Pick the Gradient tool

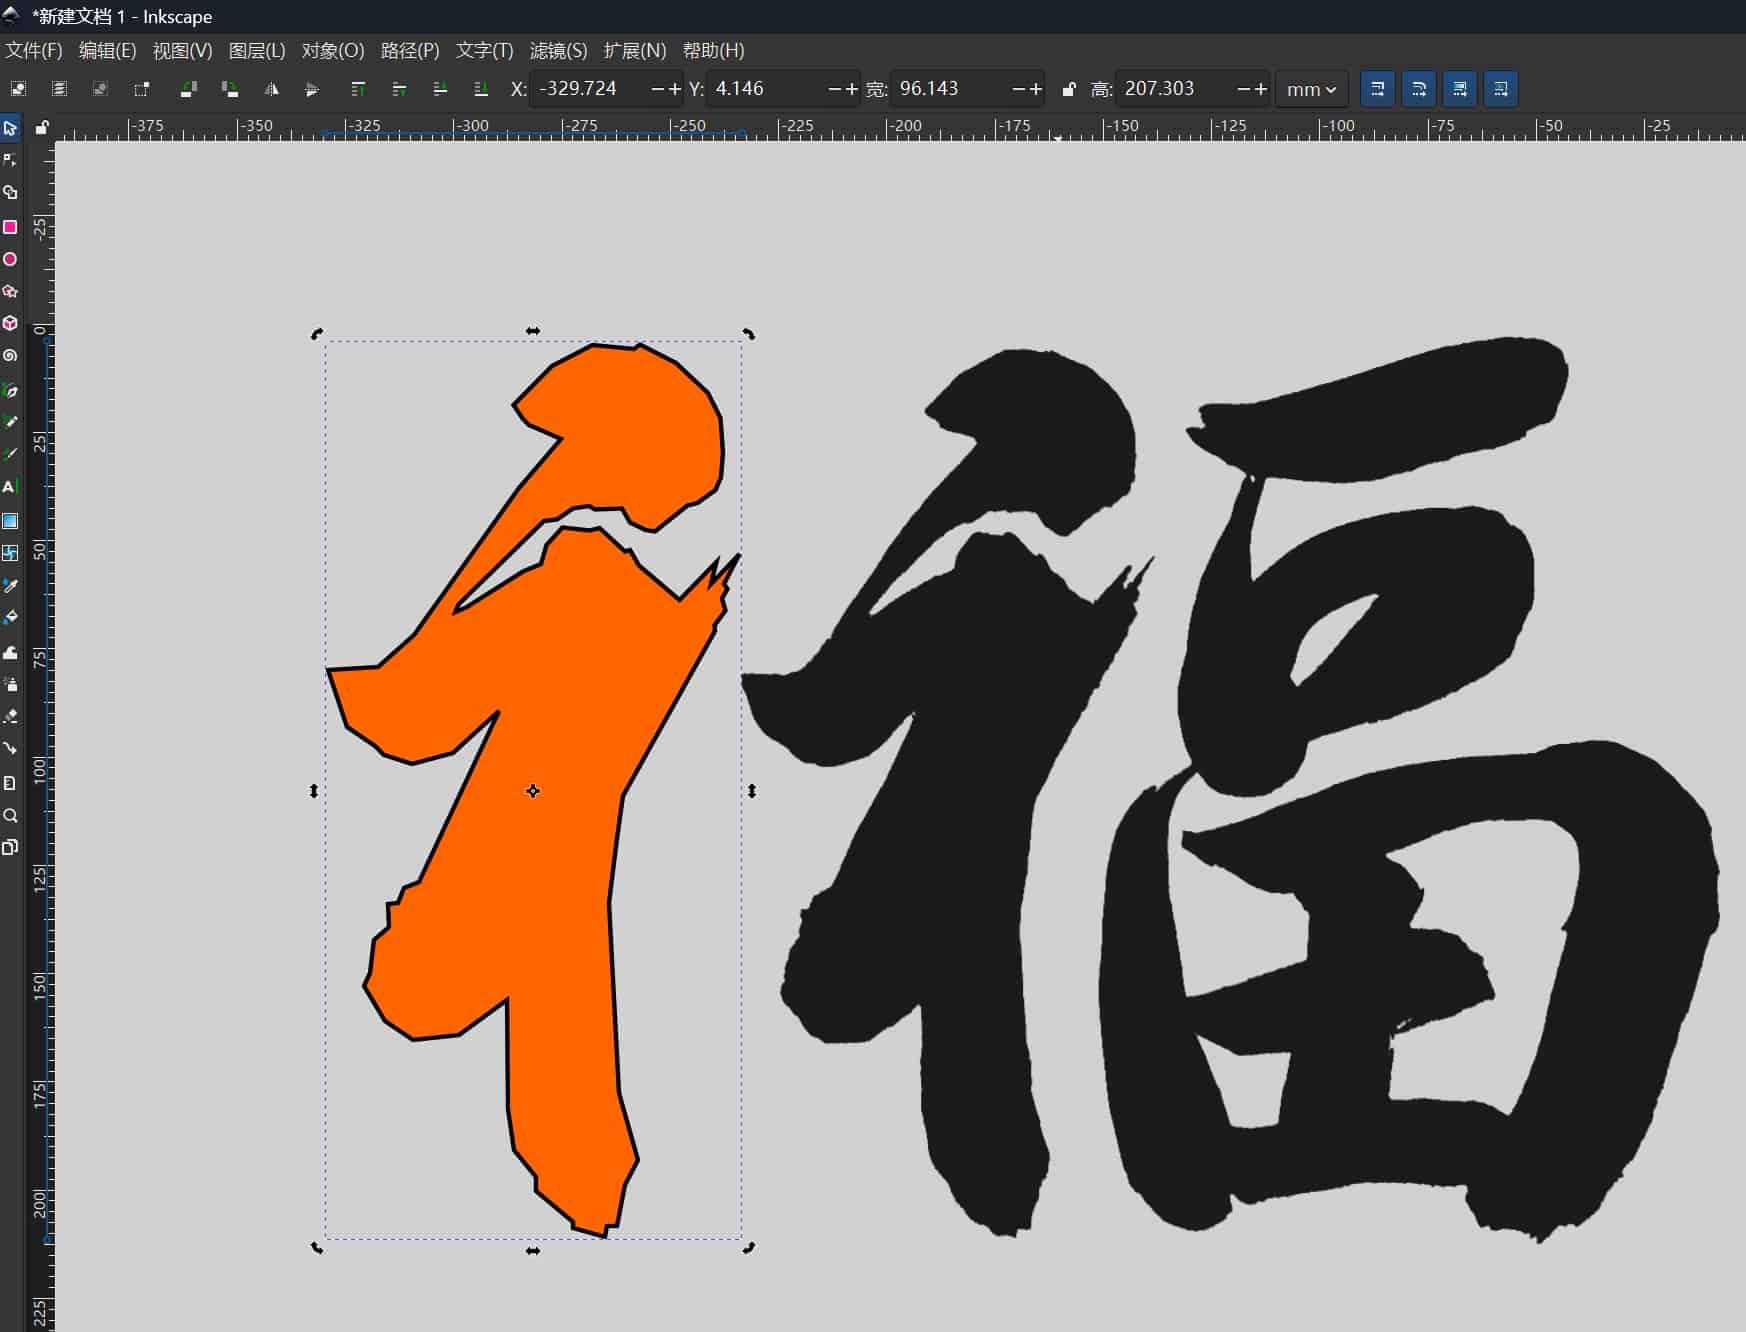pyautogui.click(x=10, y=521)
